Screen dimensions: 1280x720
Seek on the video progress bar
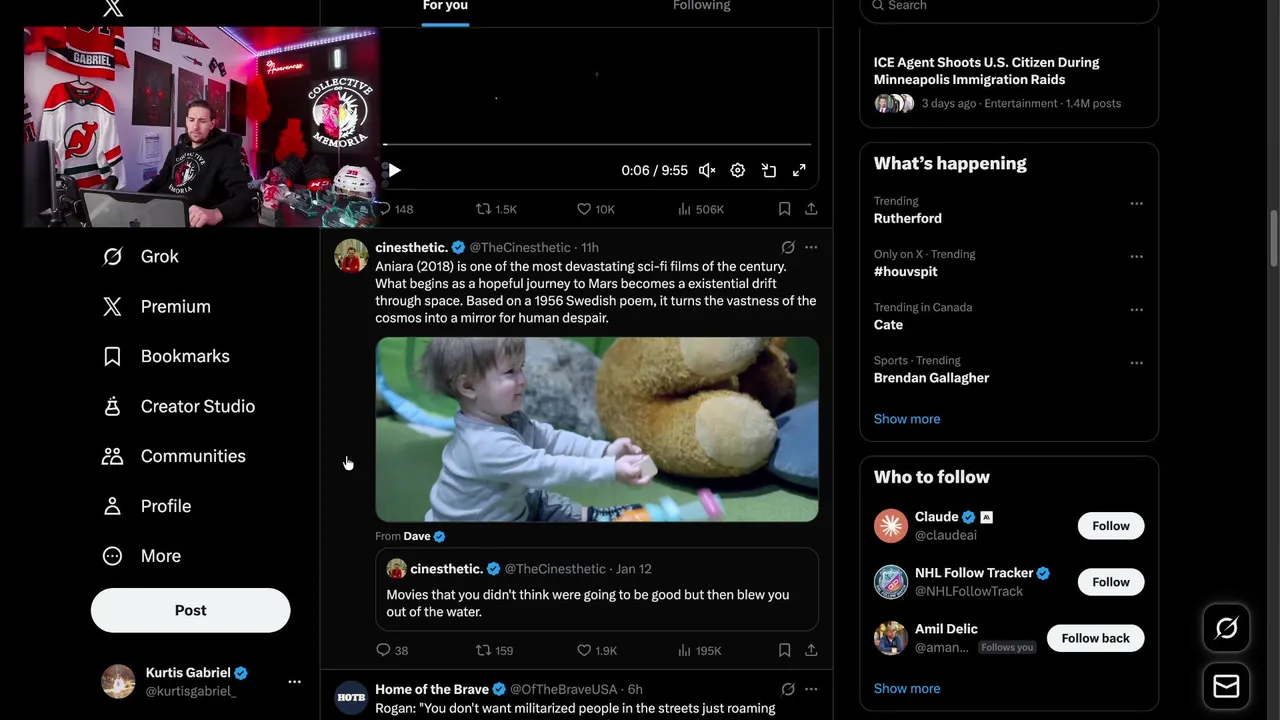point(597,144)
